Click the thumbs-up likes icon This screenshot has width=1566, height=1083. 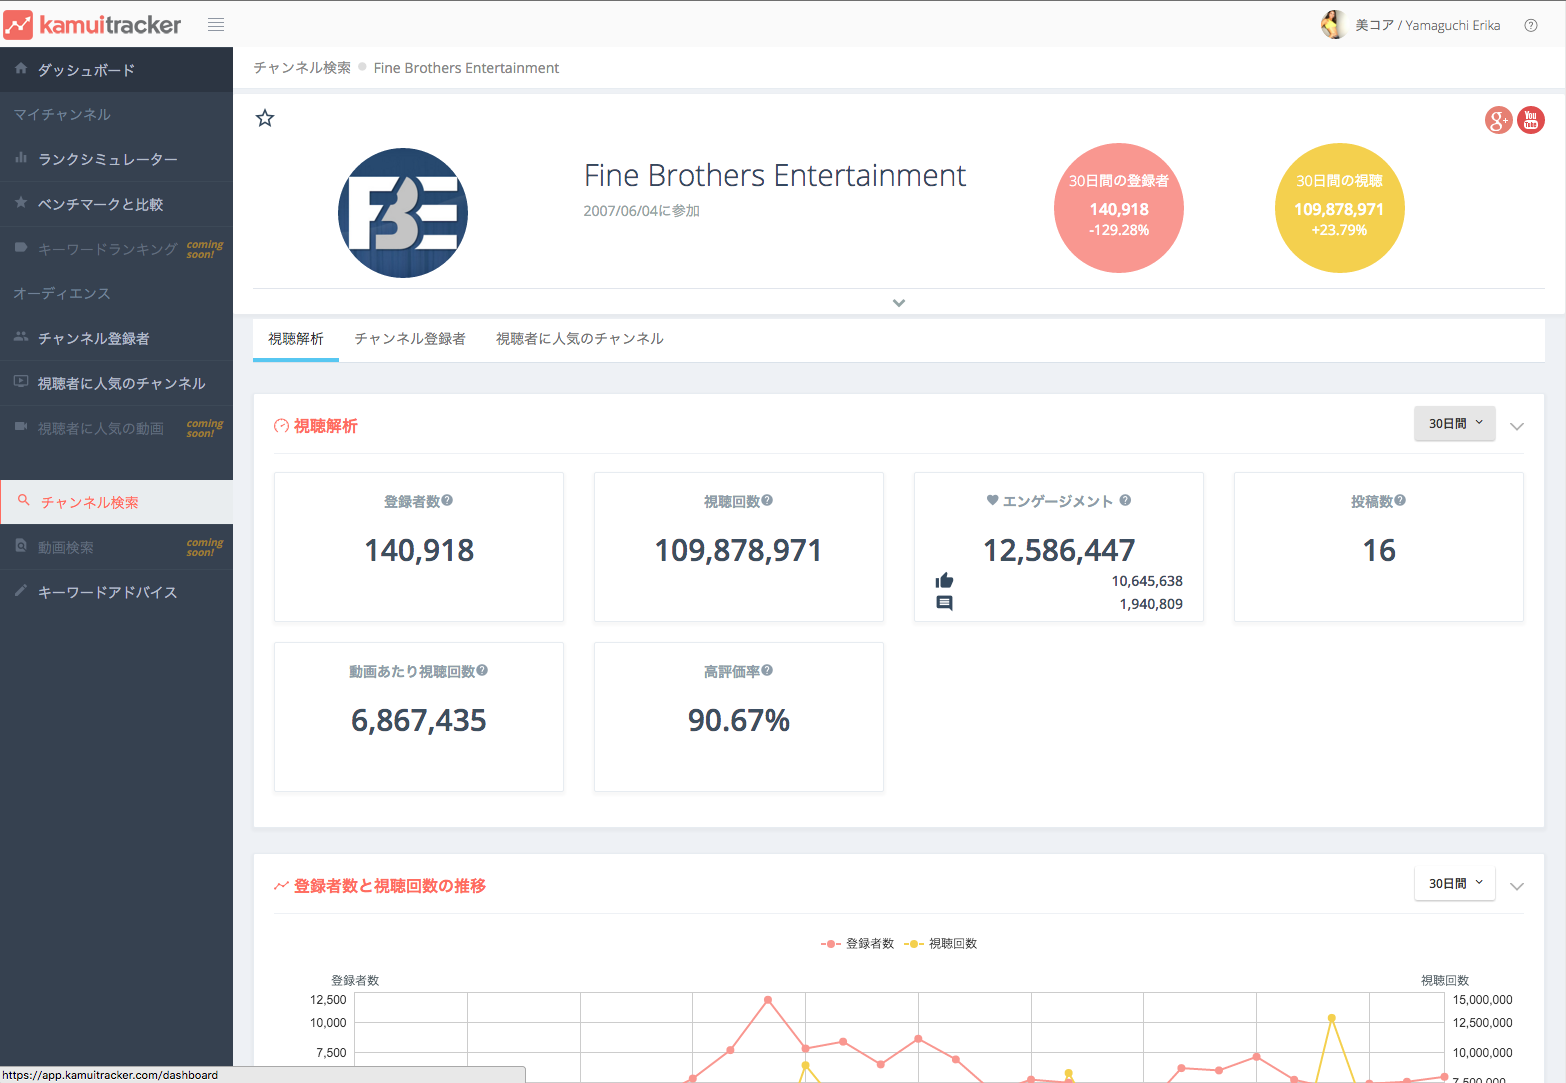[x=944, y=581]
